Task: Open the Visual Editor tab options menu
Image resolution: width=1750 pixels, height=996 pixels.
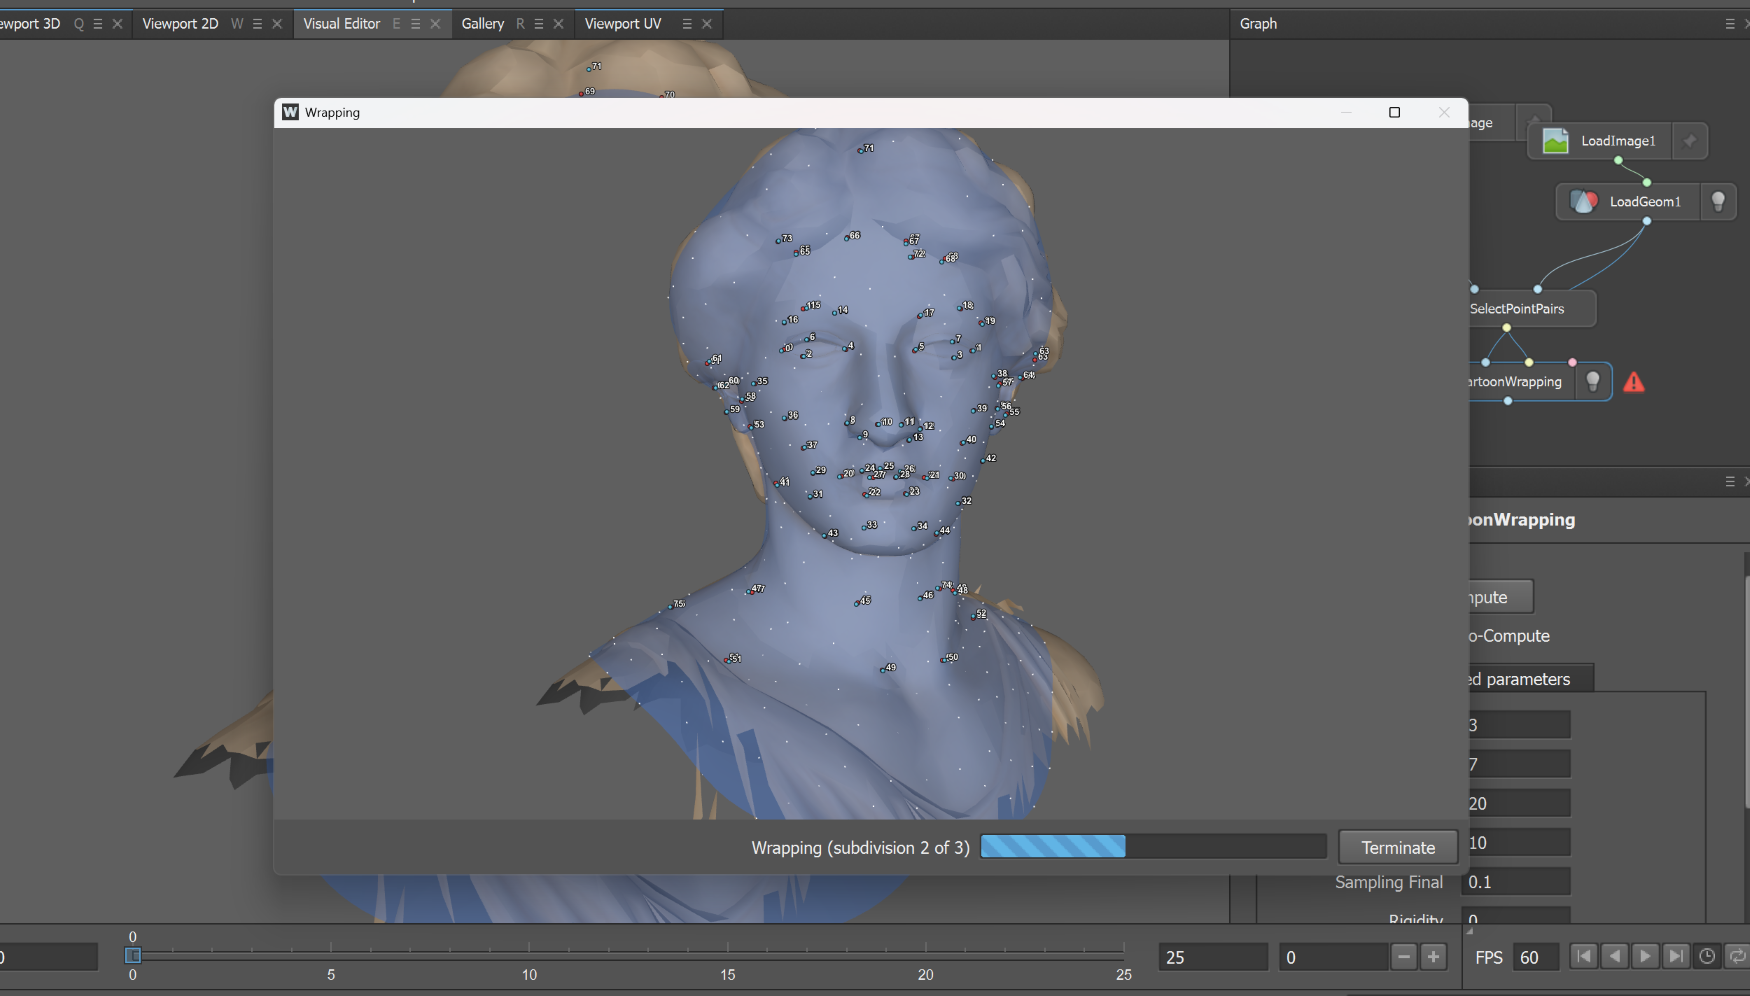Action: click(416, 24)
